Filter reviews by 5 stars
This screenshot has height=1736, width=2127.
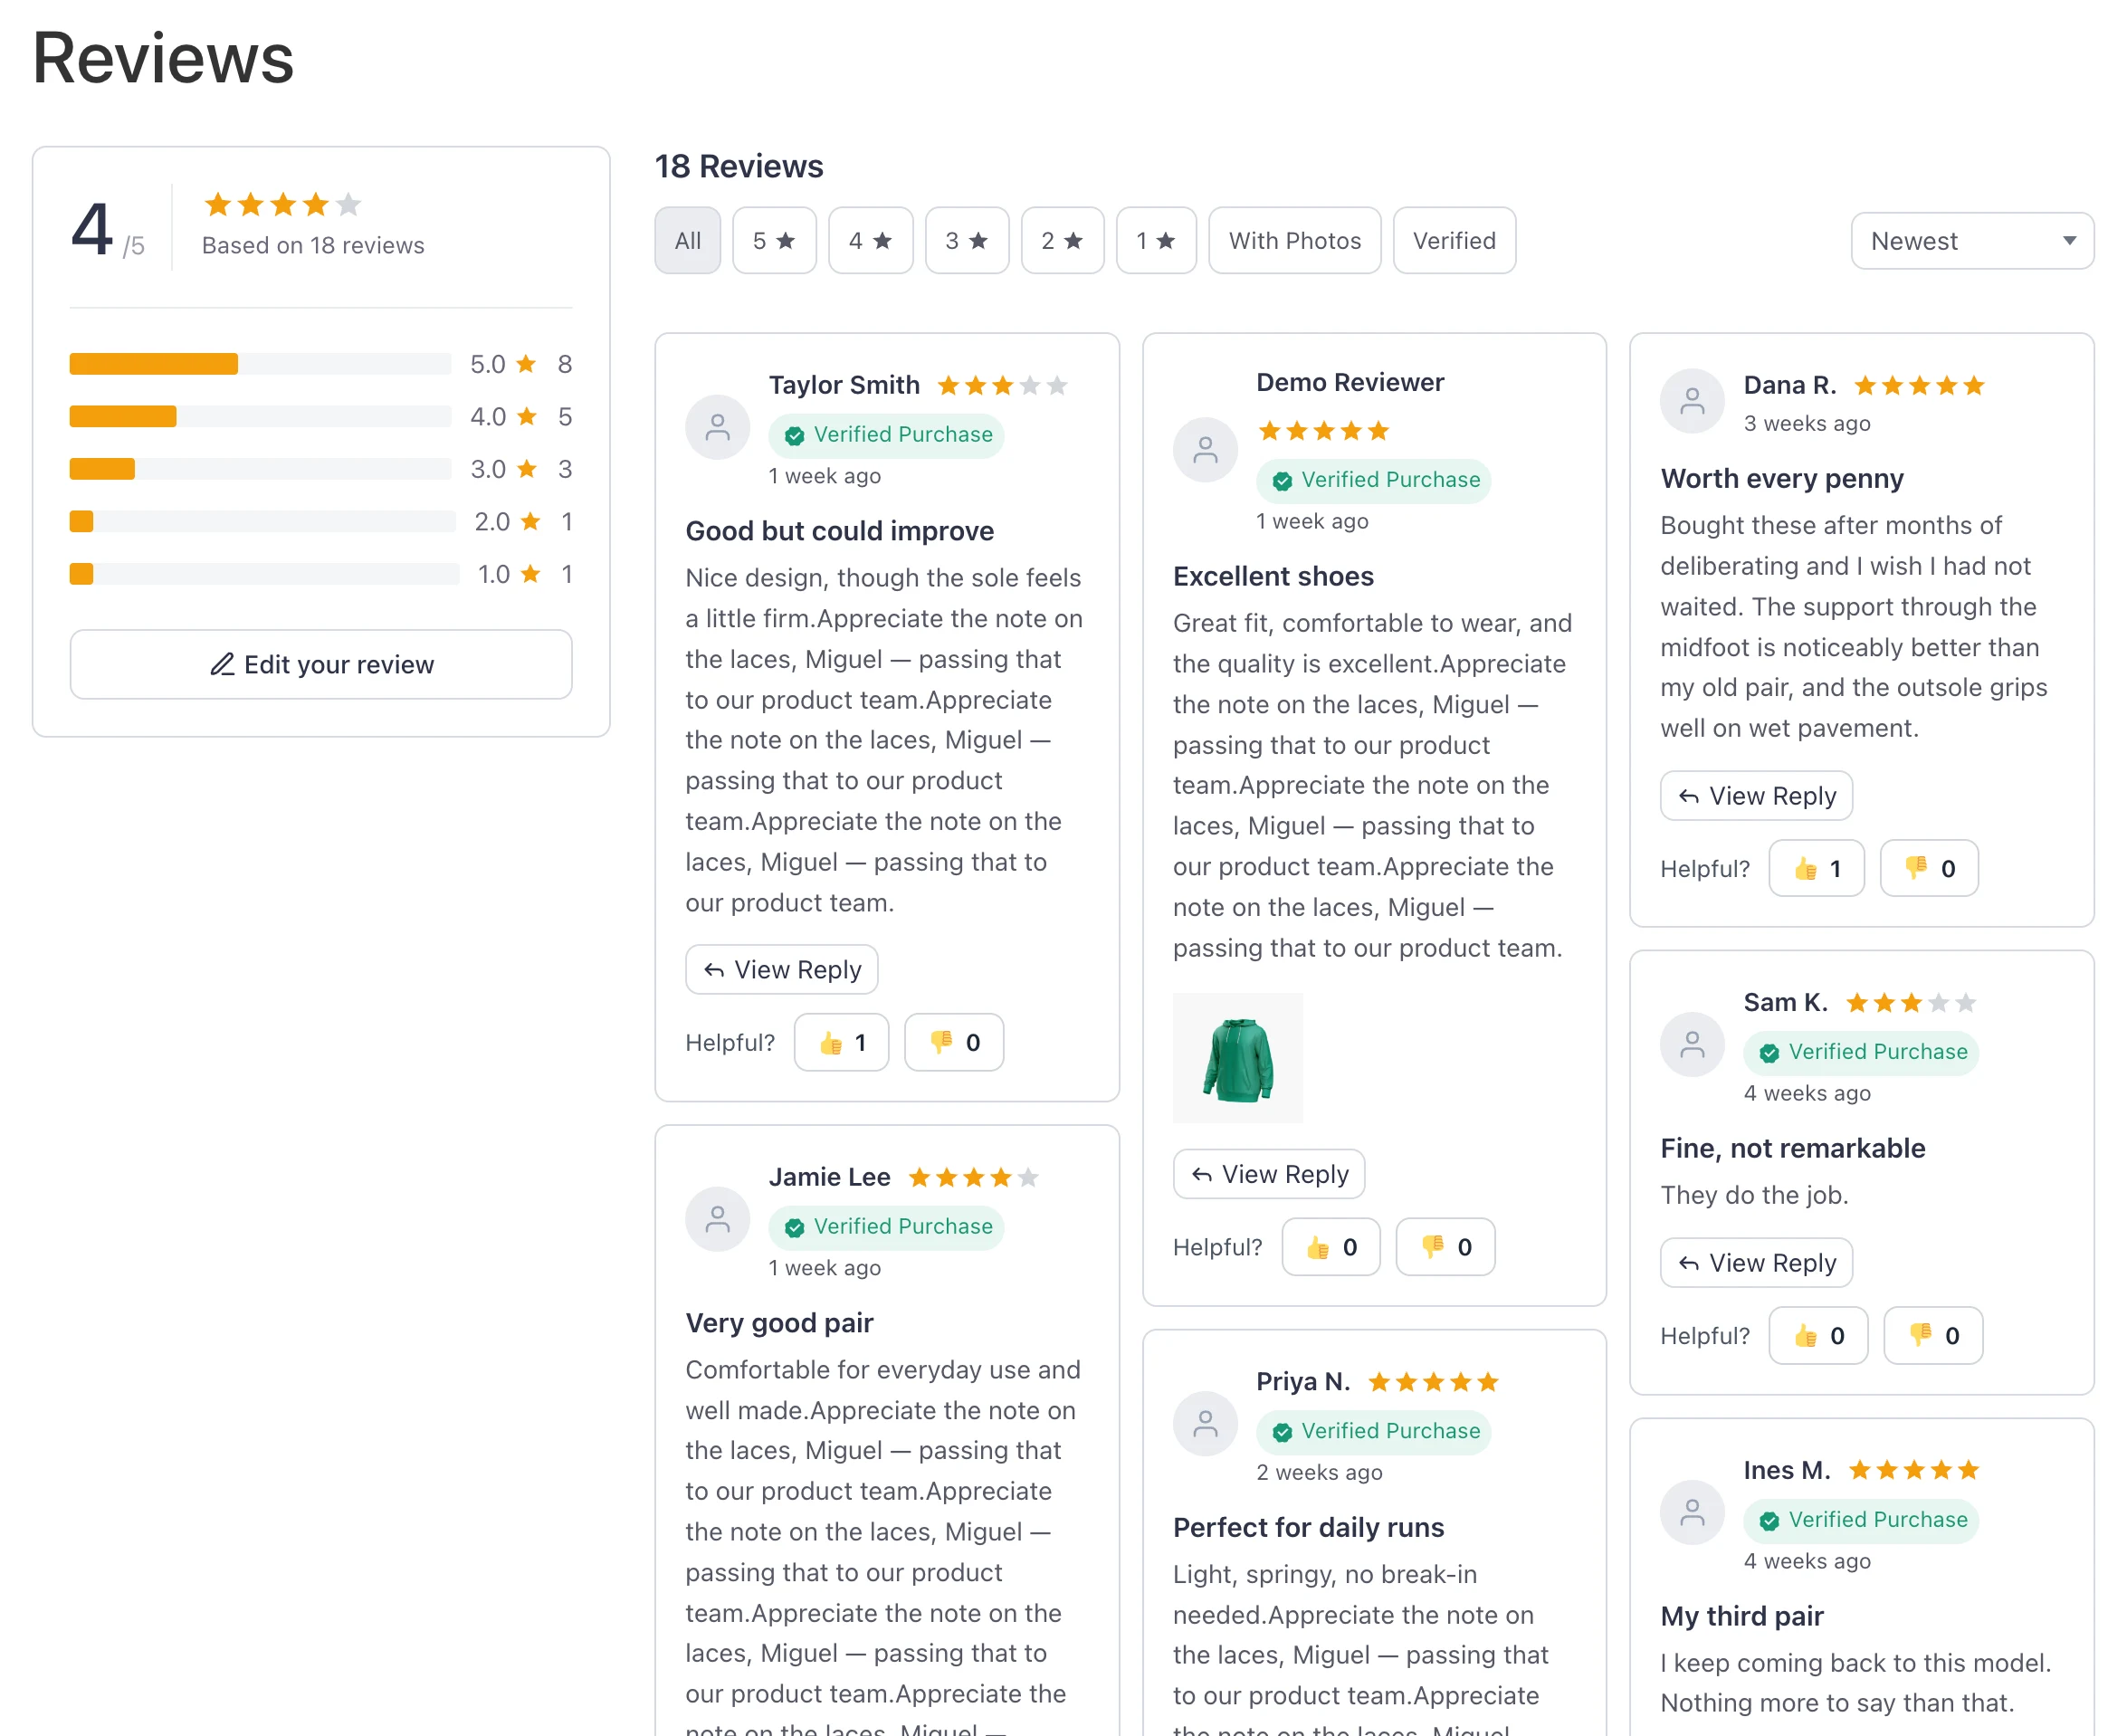pos(774,241)
